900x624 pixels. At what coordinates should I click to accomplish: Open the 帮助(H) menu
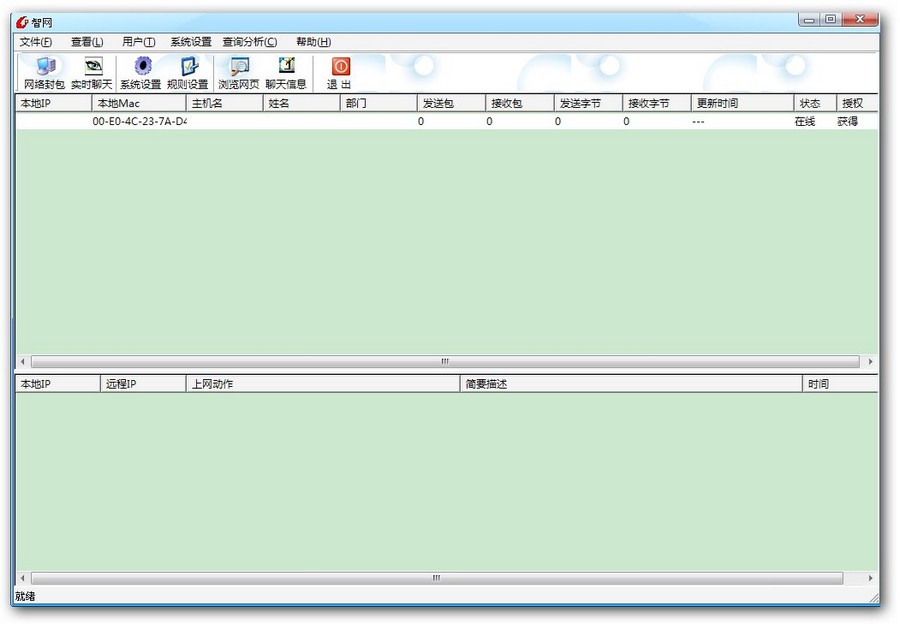pos(313,42)
